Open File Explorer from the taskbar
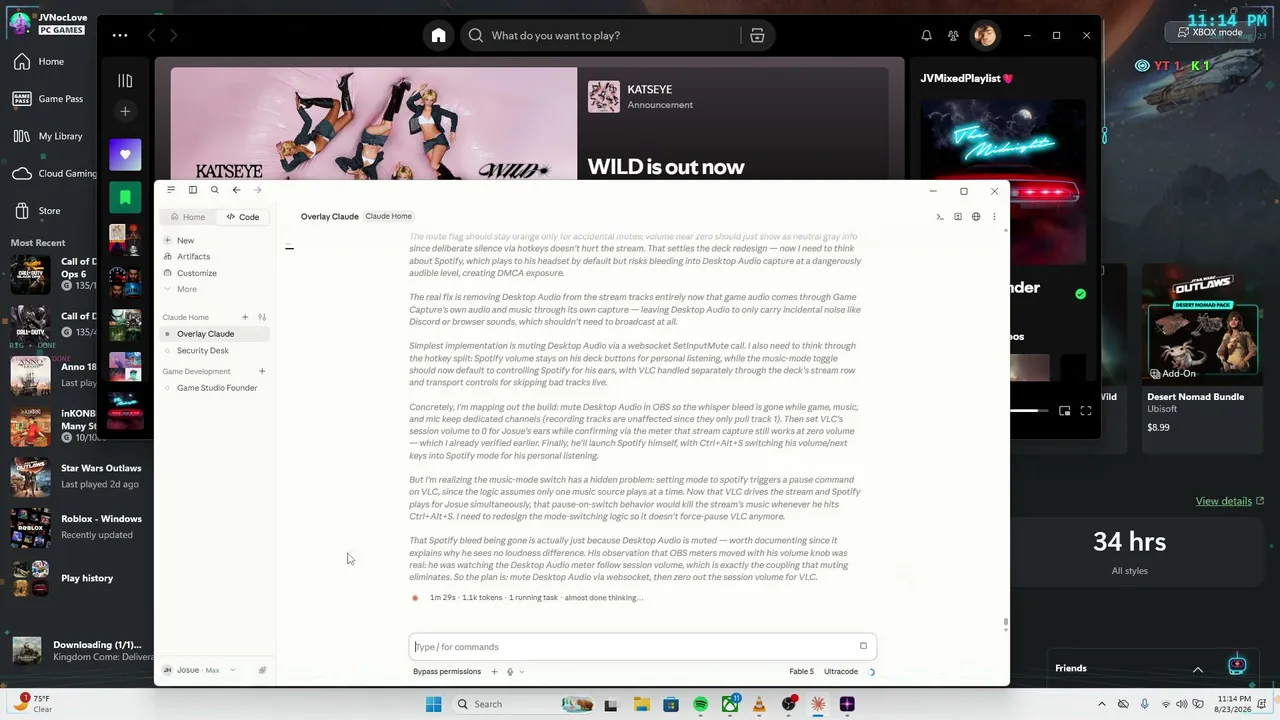Image resolution: width=1280 pixels, height=720 pixels. tap(641, 704)
